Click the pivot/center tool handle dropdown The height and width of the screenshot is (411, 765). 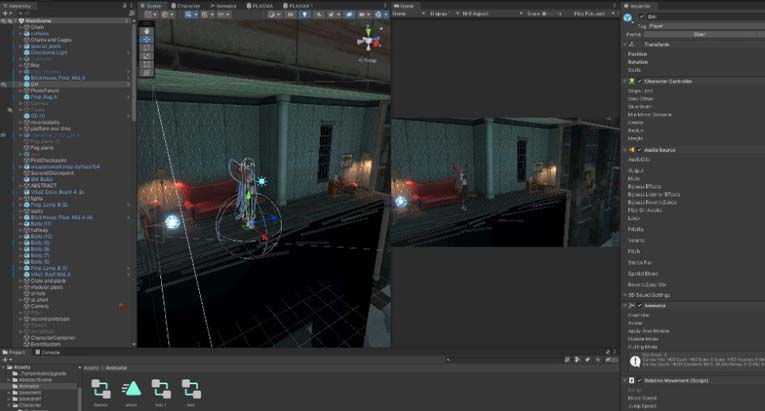(x=150, y=15)
